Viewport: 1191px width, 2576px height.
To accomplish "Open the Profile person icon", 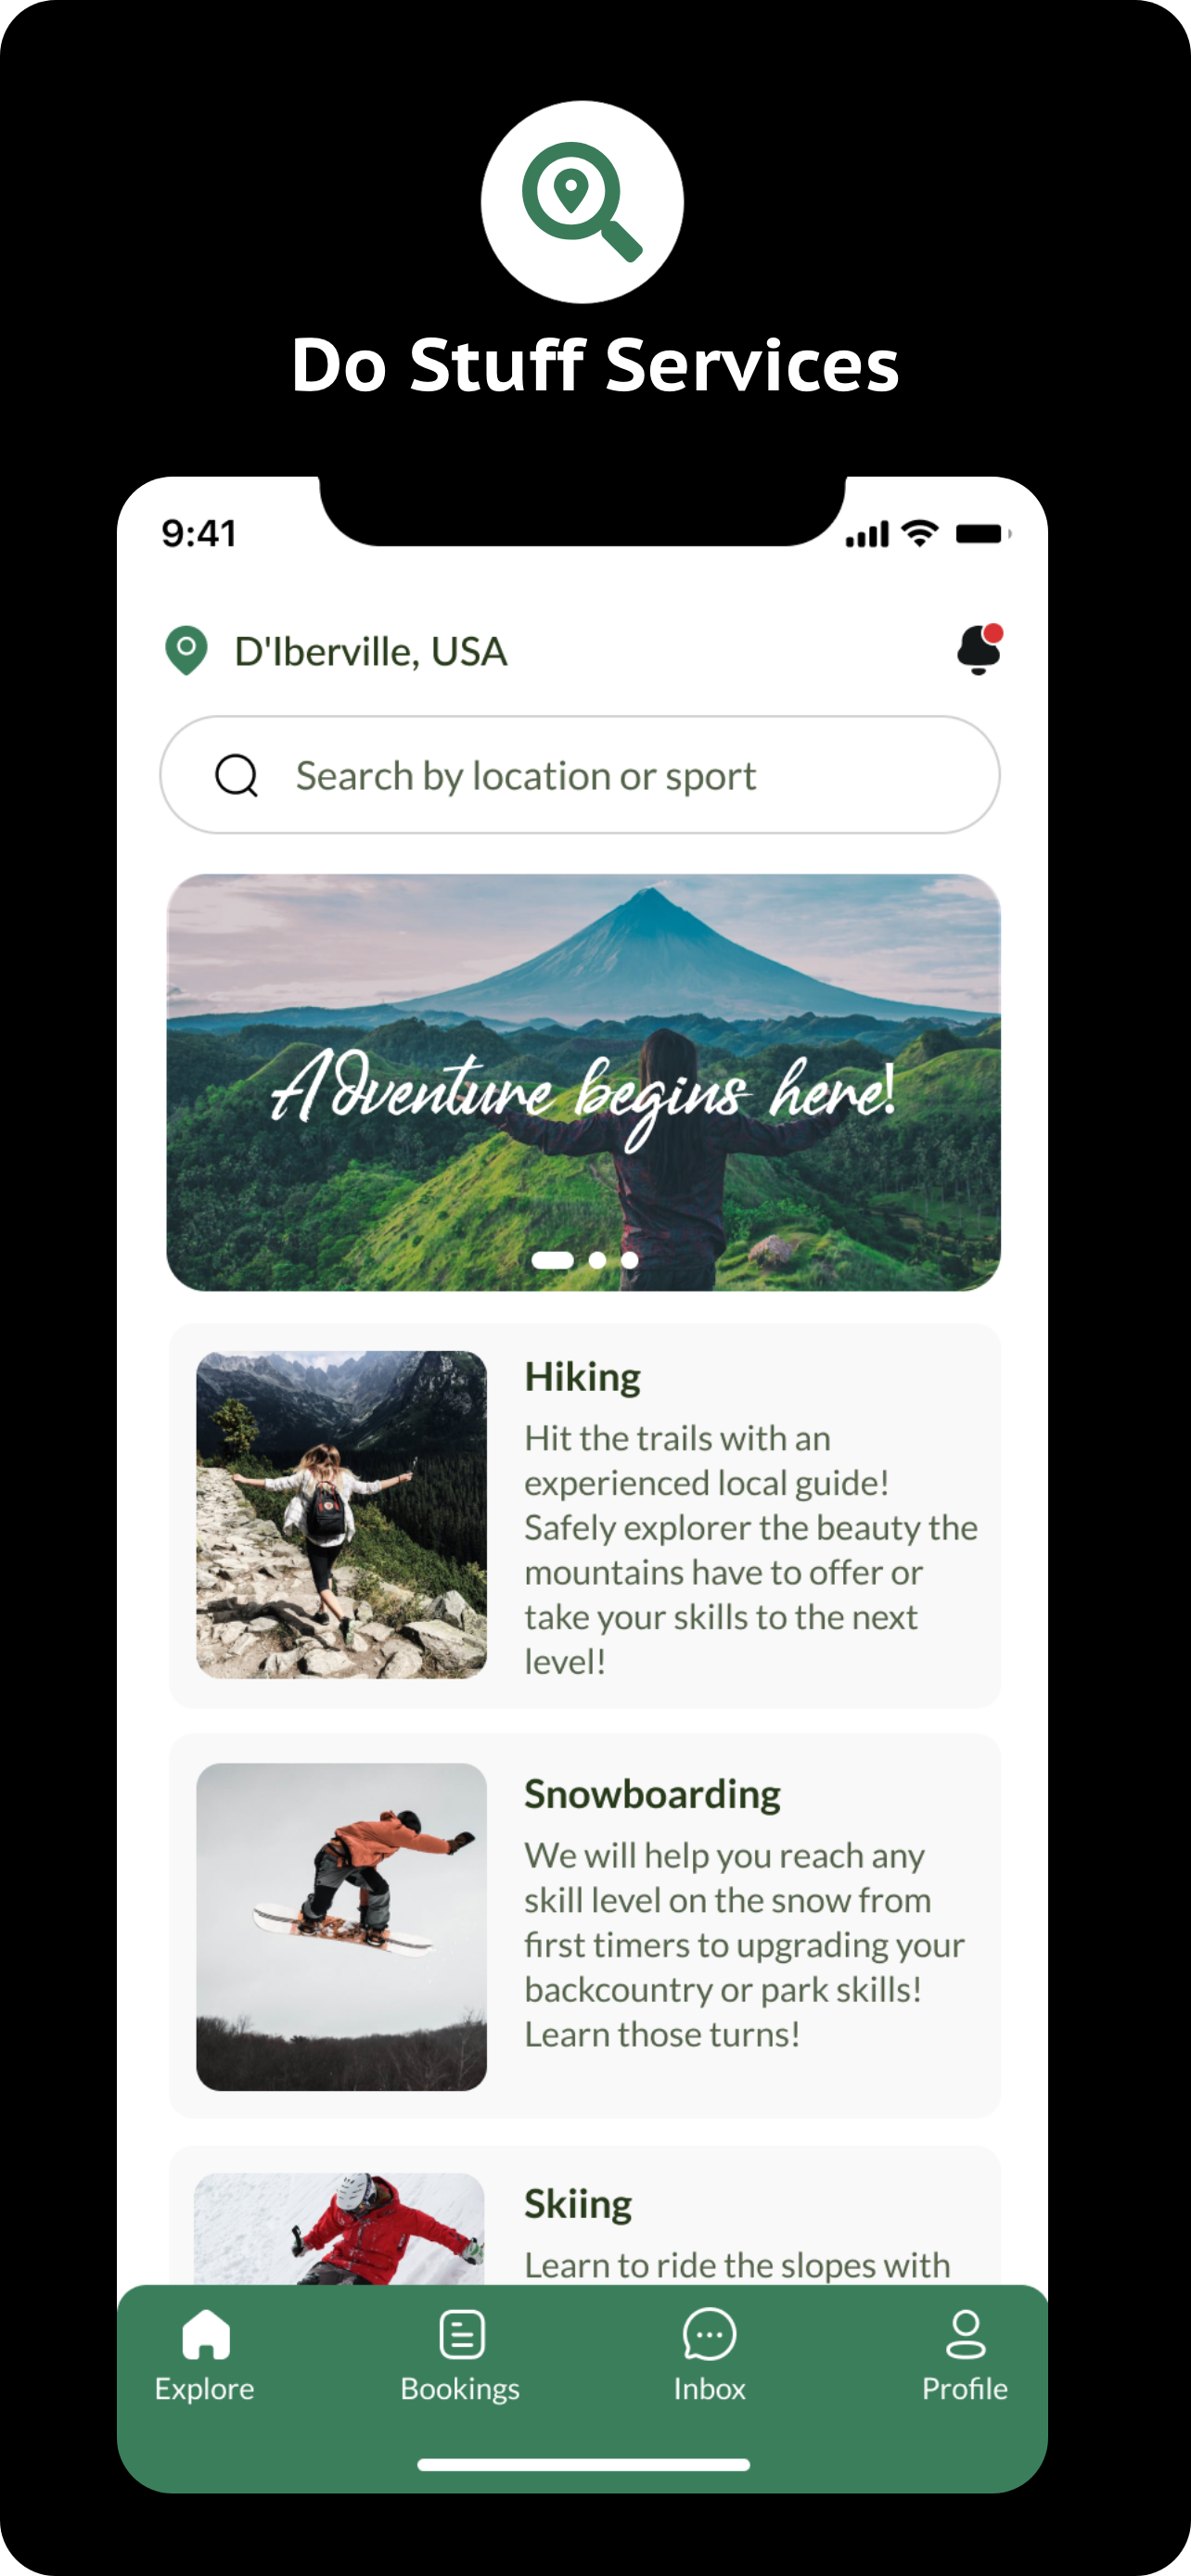I will tap(965, 2334).
